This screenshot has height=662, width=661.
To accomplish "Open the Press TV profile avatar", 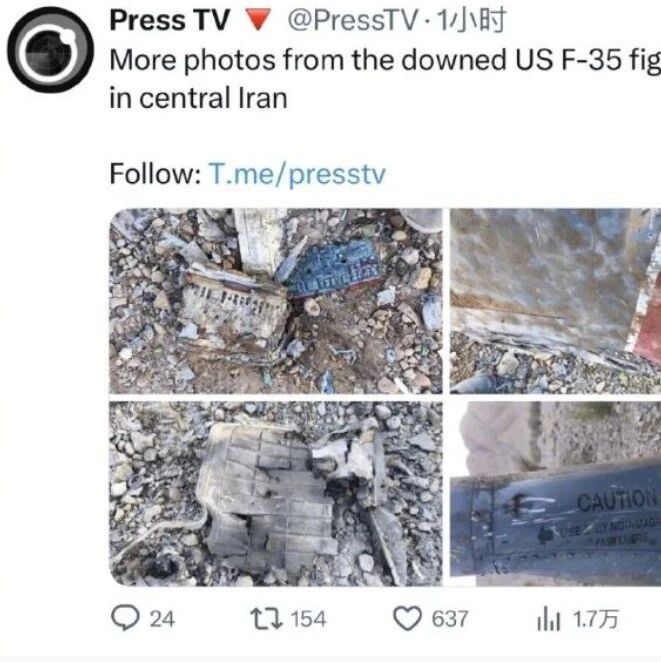I will coord(50,50).
